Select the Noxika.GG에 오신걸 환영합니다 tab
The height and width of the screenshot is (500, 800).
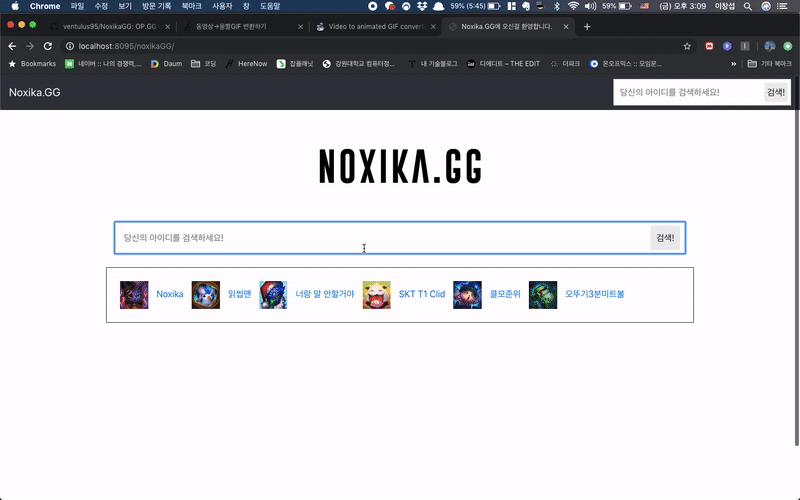tap(508, 27)
